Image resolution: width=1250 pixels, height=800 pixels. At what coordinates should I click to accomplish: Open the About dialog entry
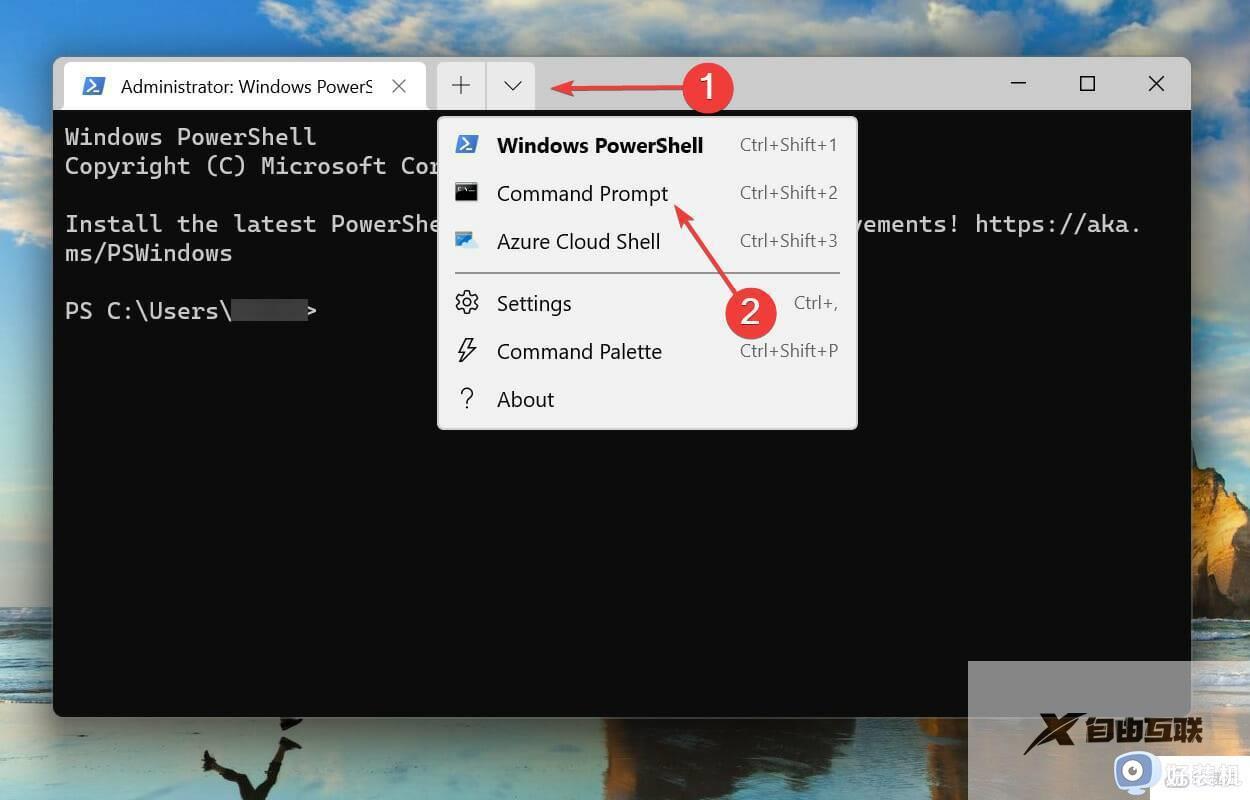(525, 399)
